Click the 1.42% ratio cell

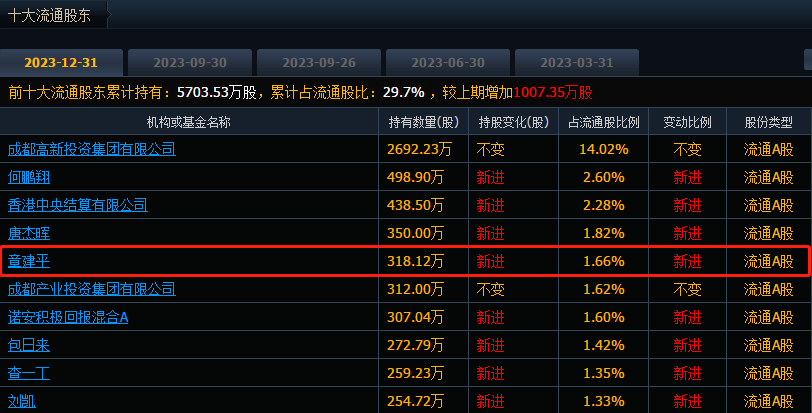(604, 345)
